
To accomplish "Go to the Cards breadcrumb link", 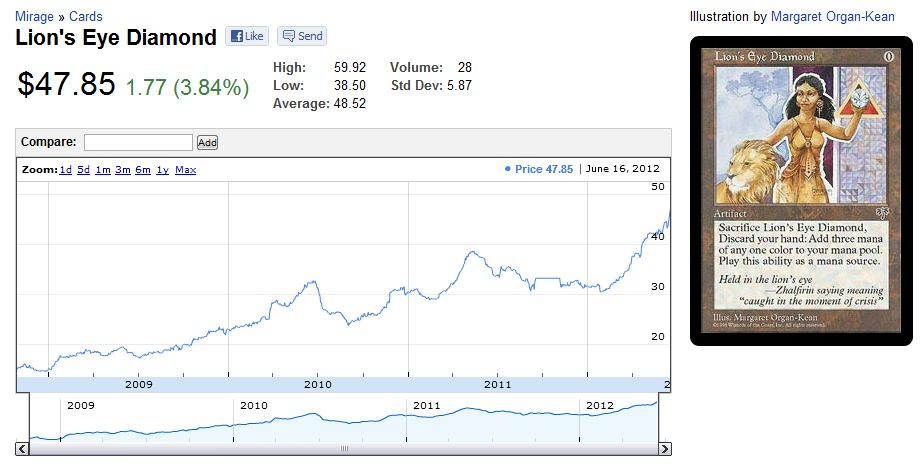I will 85,17.
